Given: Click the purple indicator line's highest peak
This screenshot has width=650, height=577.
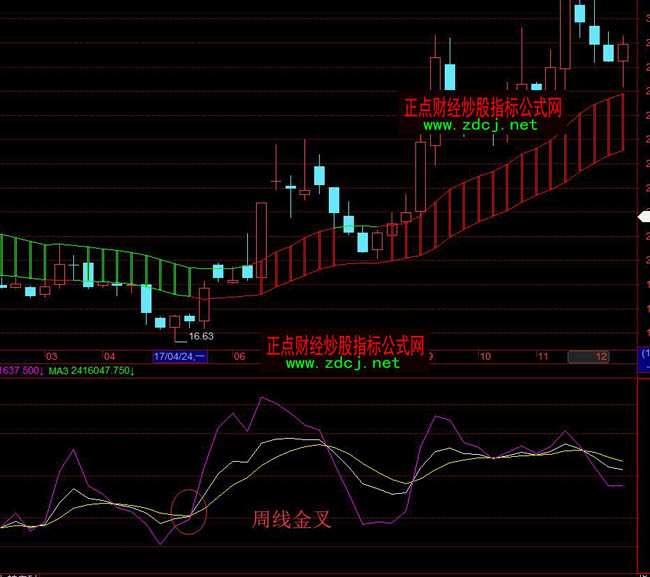Looking at the screenshot, I should pos(264,398).
